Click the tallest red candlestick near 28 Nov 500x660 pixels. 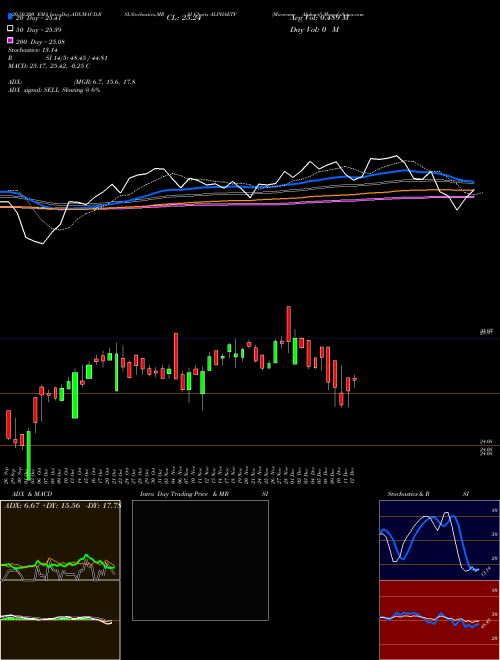(288, 324)
